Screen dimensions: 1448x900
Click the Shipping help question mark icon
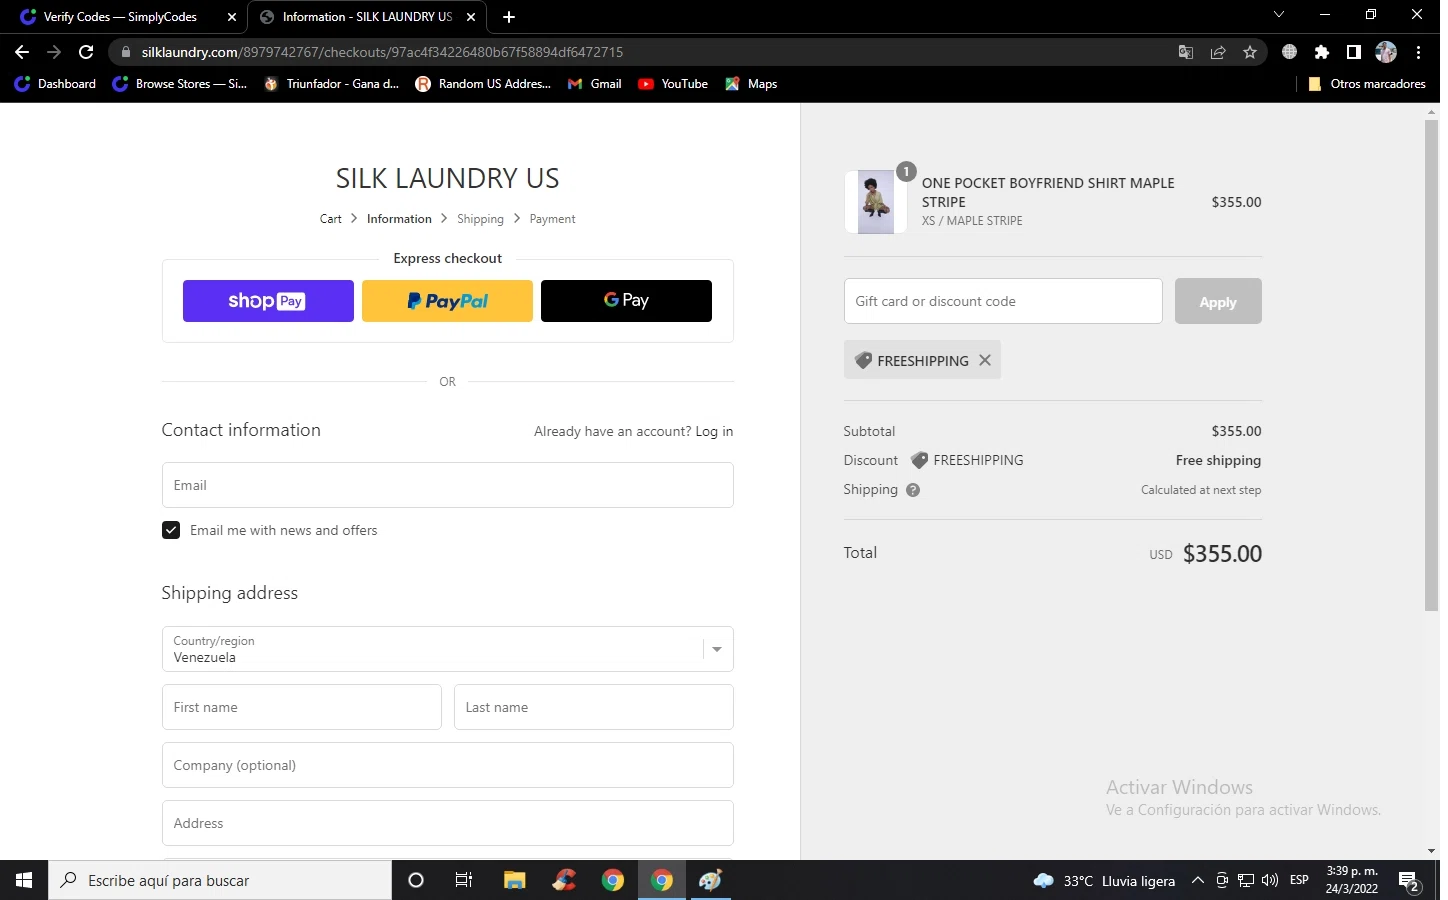click(913, 490)
